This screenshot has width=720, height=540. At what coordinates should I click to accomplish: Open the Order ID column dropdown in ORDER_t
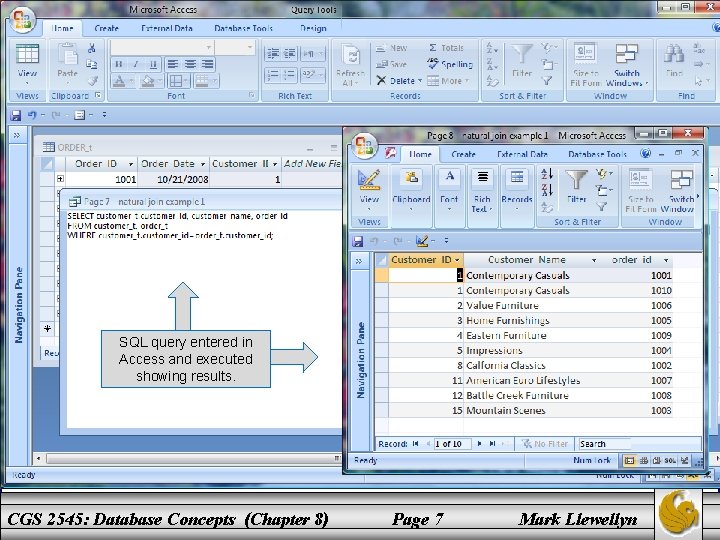pos(131,164)
